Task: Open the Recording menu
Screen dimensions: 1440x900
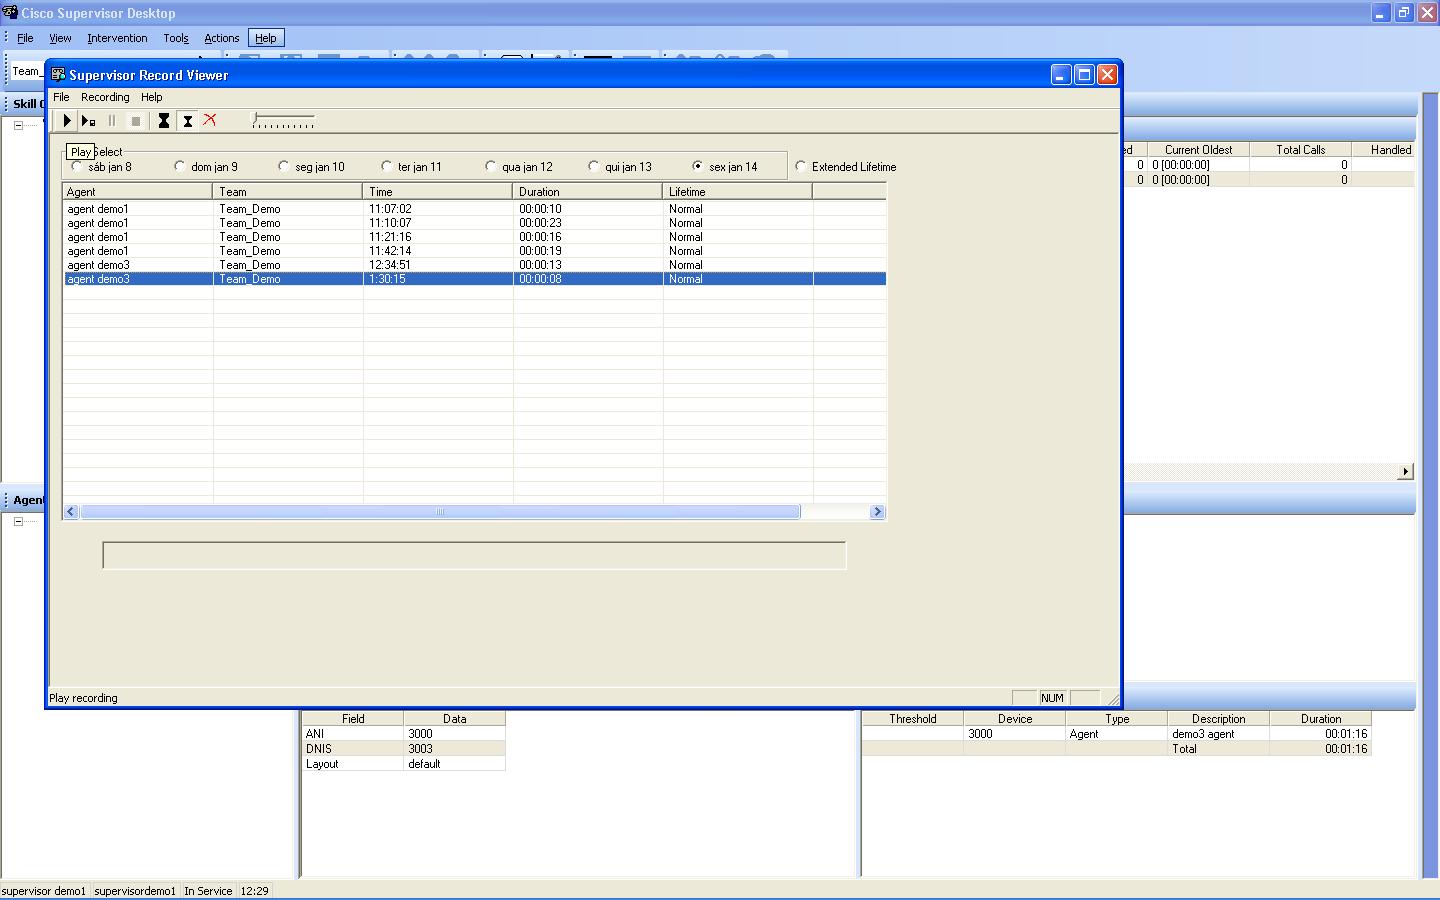Action: tap(105, 97)
